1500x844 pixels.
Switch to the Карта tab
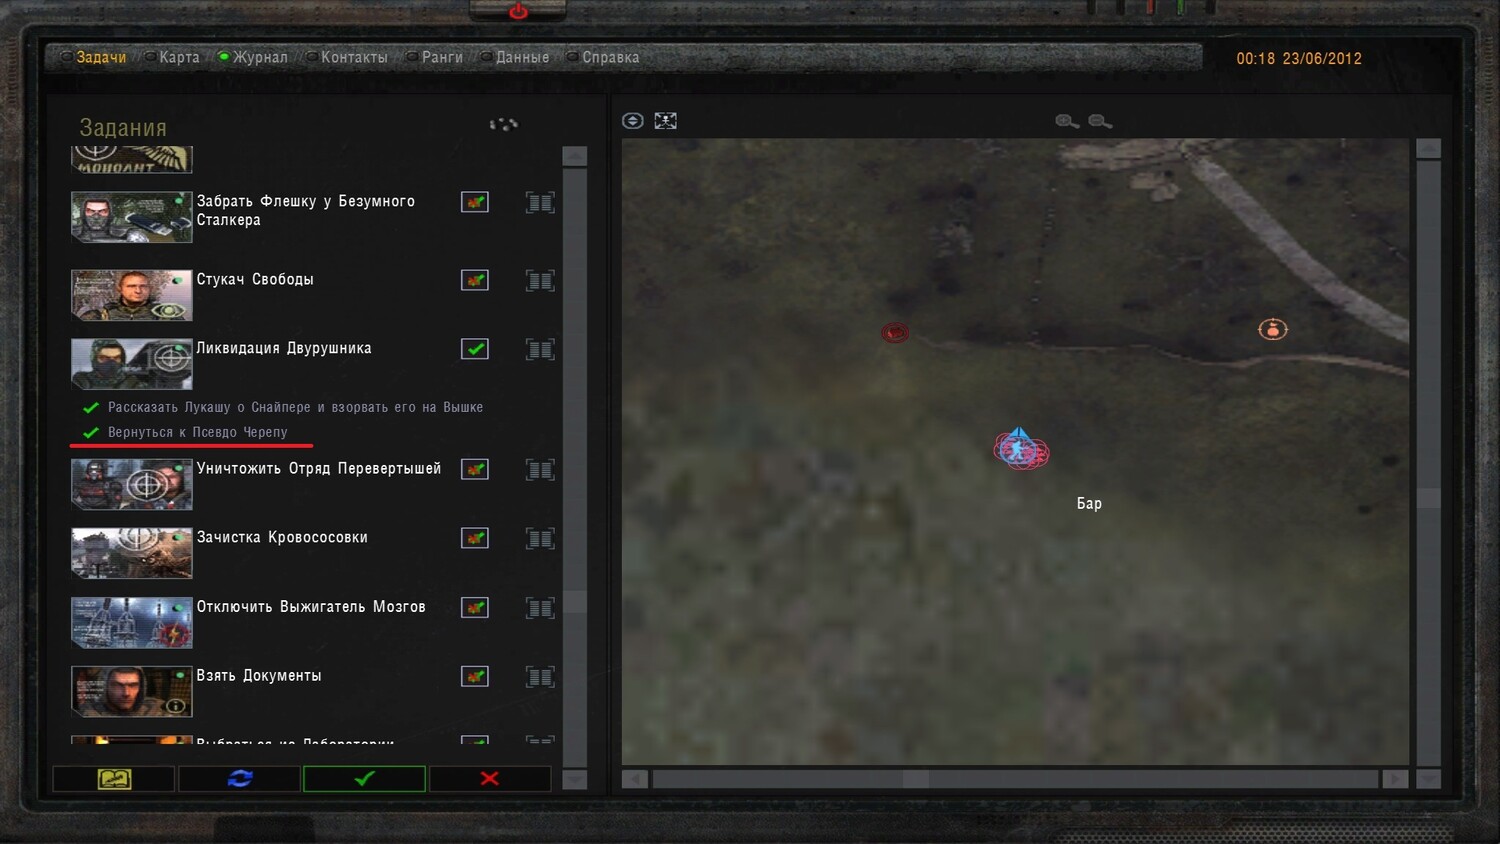(178, 57)
